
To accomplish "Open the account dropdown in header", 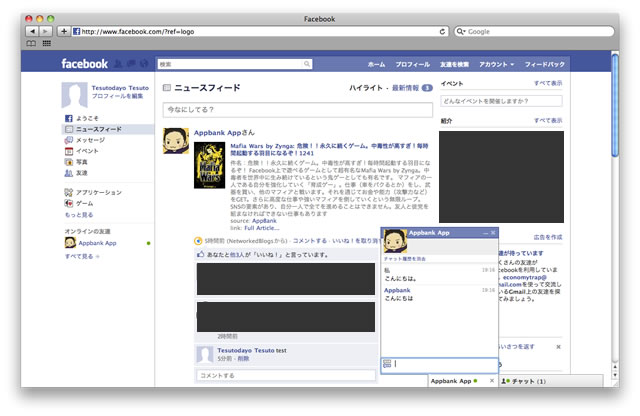I will coord(496,65).
